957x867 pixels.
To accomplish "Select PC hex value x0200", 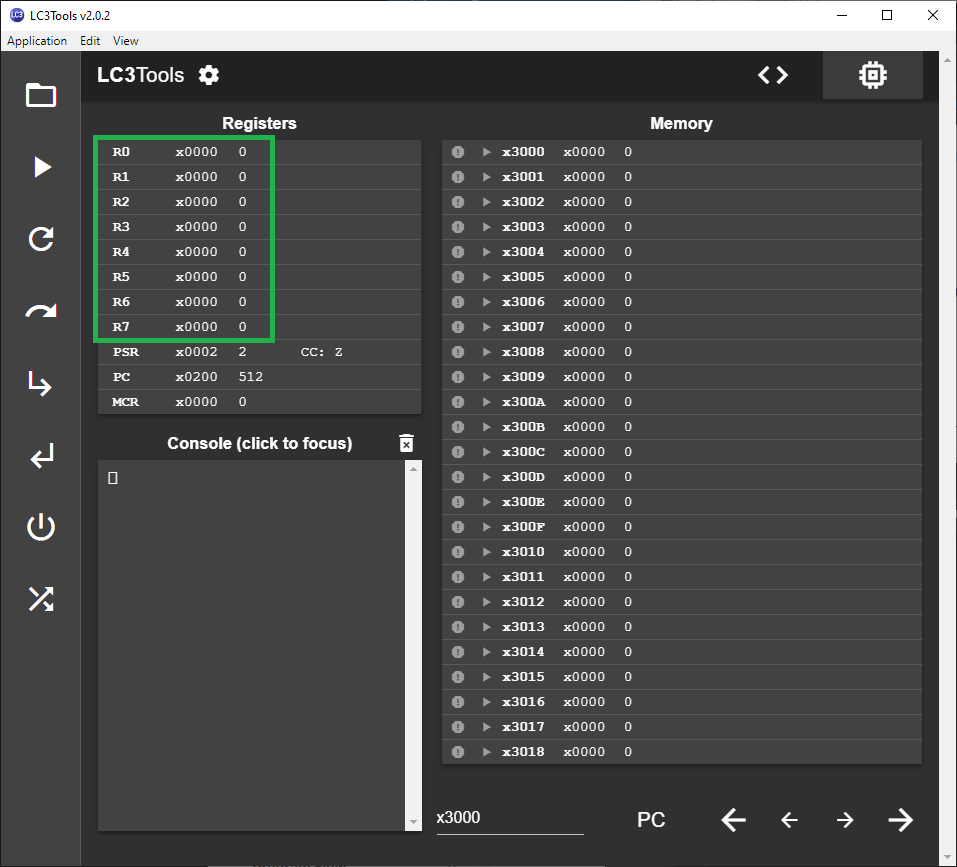I will (196, 377).
